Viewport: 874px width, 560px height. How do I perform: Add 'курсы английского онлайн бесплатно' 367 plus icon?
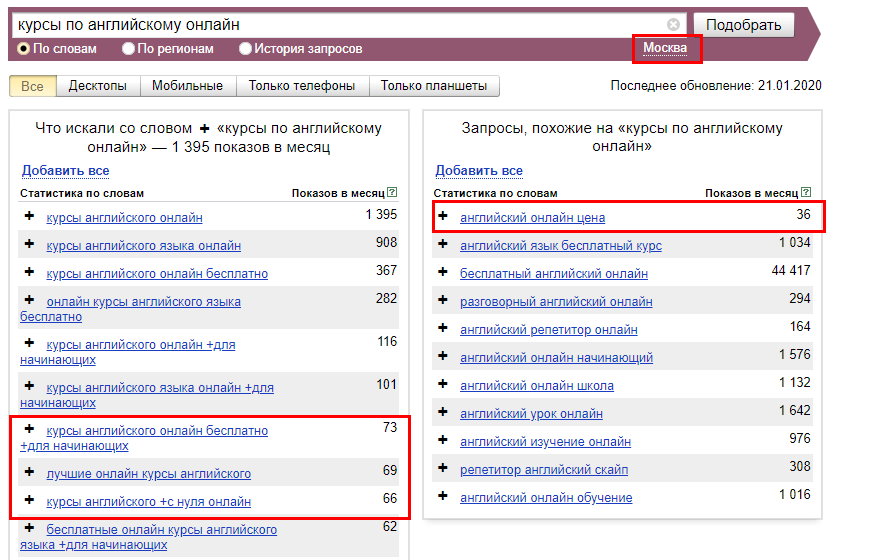30,272
